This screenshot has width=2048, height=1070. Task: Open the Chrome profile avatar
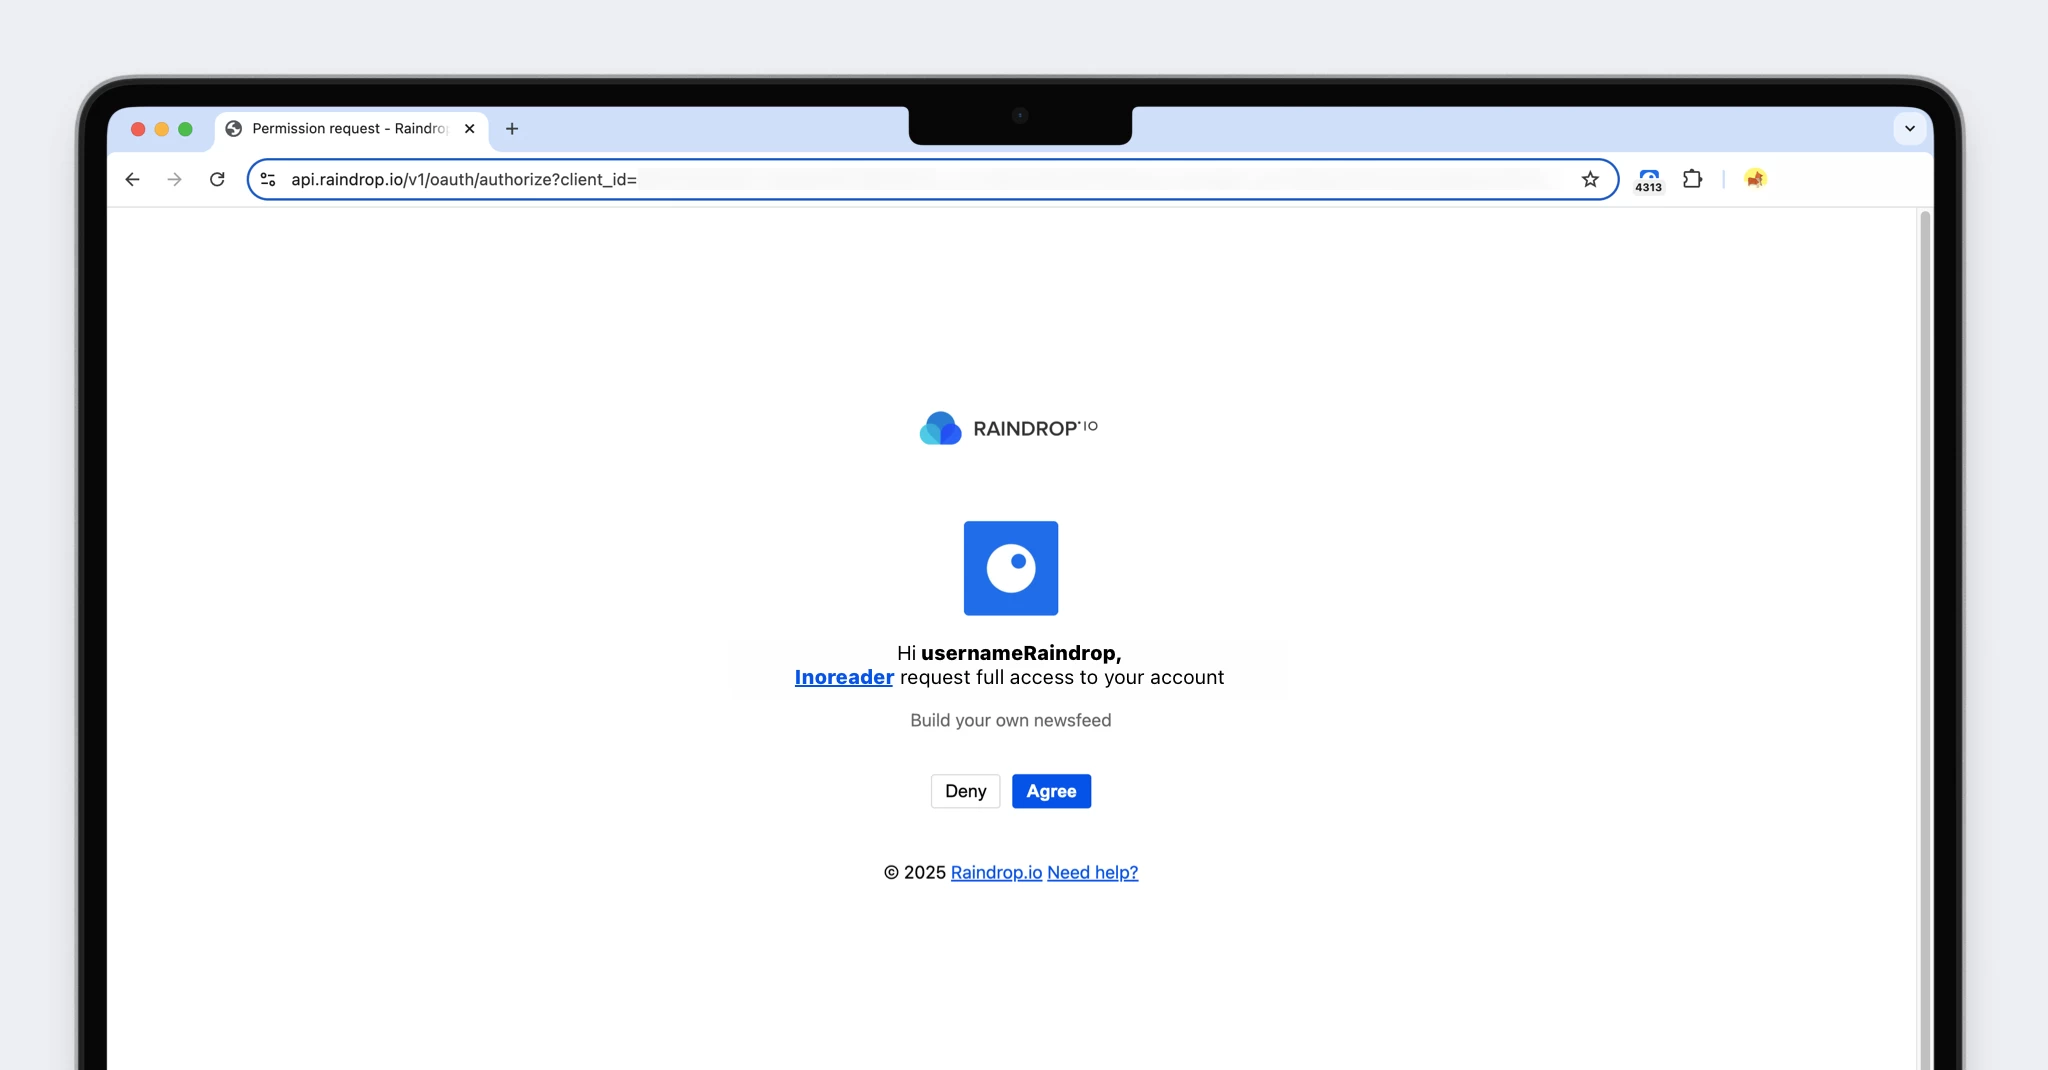pos(1755,179)
